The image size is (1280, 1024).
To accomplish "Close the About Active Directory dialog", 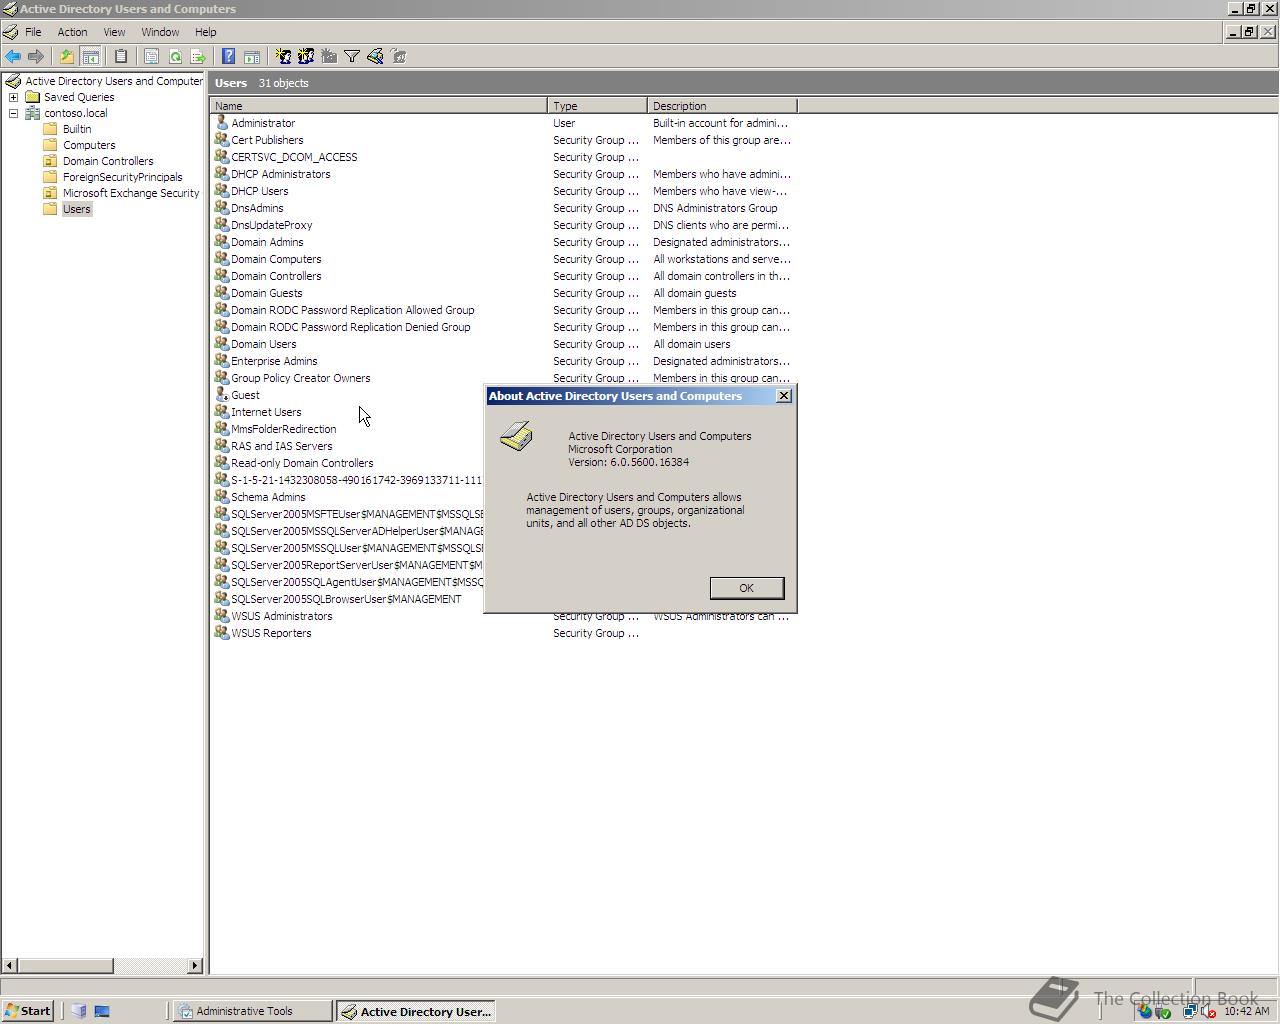I will click(784, 396).
